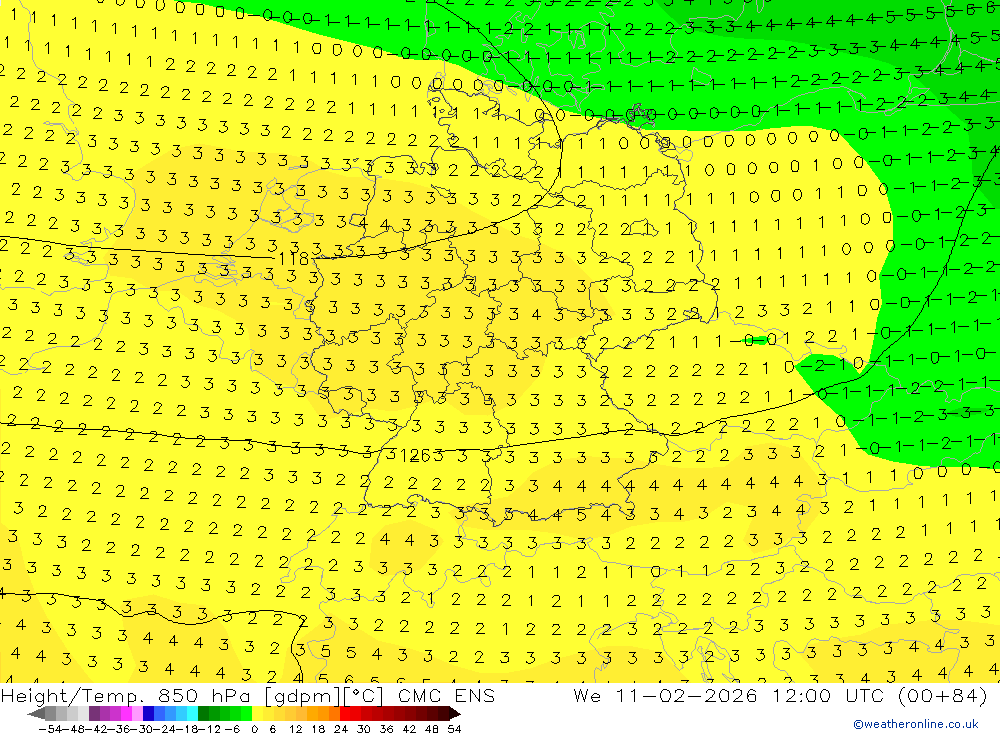Click the '118' height contour label
The width and height of the screenshot is (1000, 733).
pyautogui.click(x=294, y=258)
